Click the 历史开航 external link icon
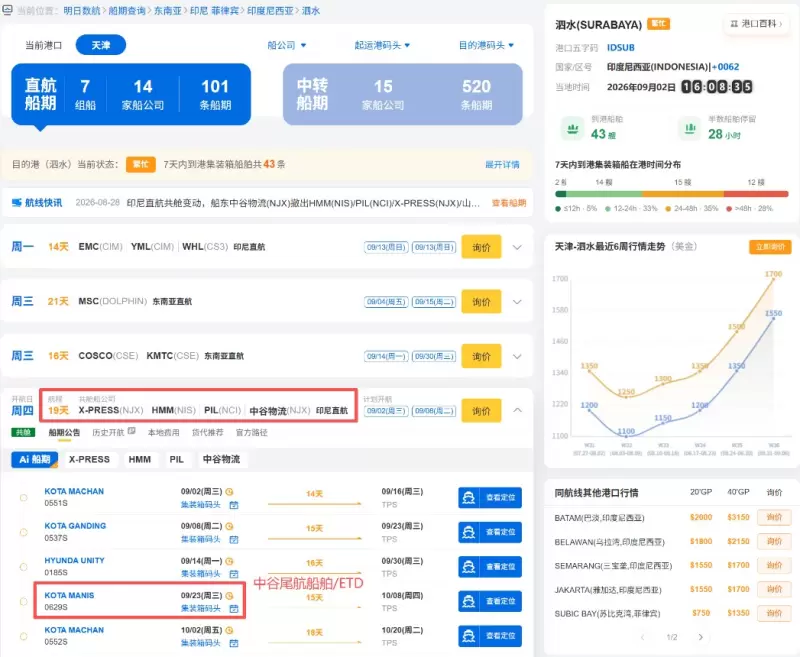800x657 pixels. [x=132, y=432]
